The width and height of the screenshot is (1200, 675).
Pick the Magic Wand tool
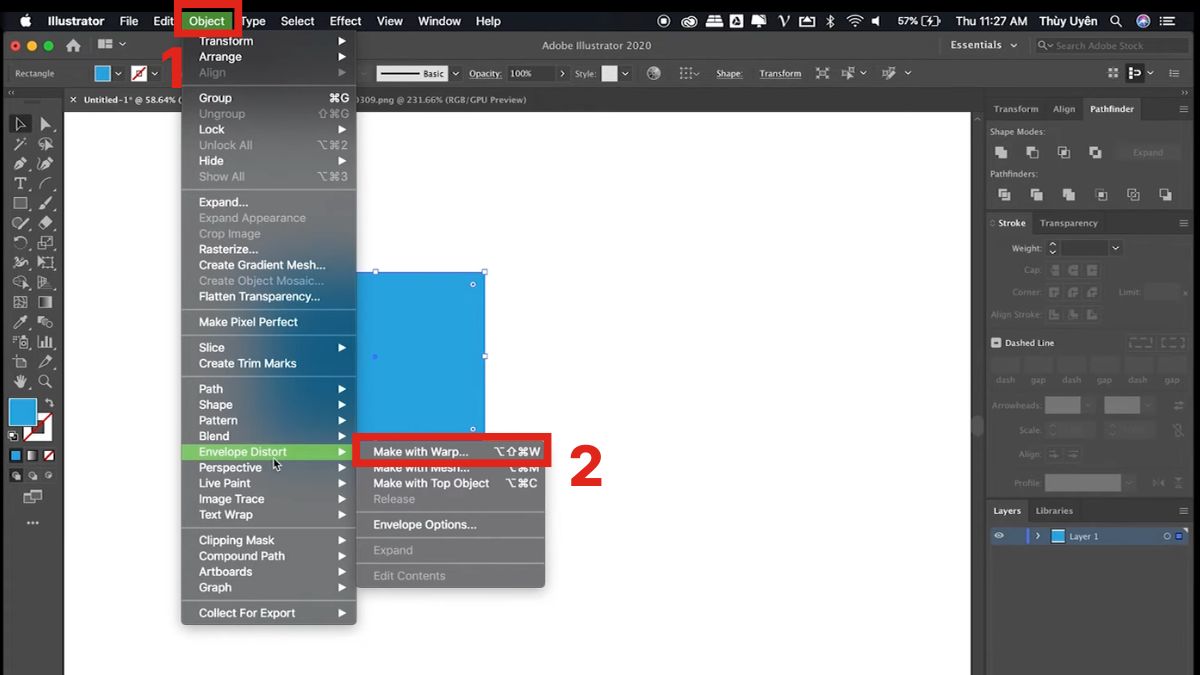click(20, 144)
